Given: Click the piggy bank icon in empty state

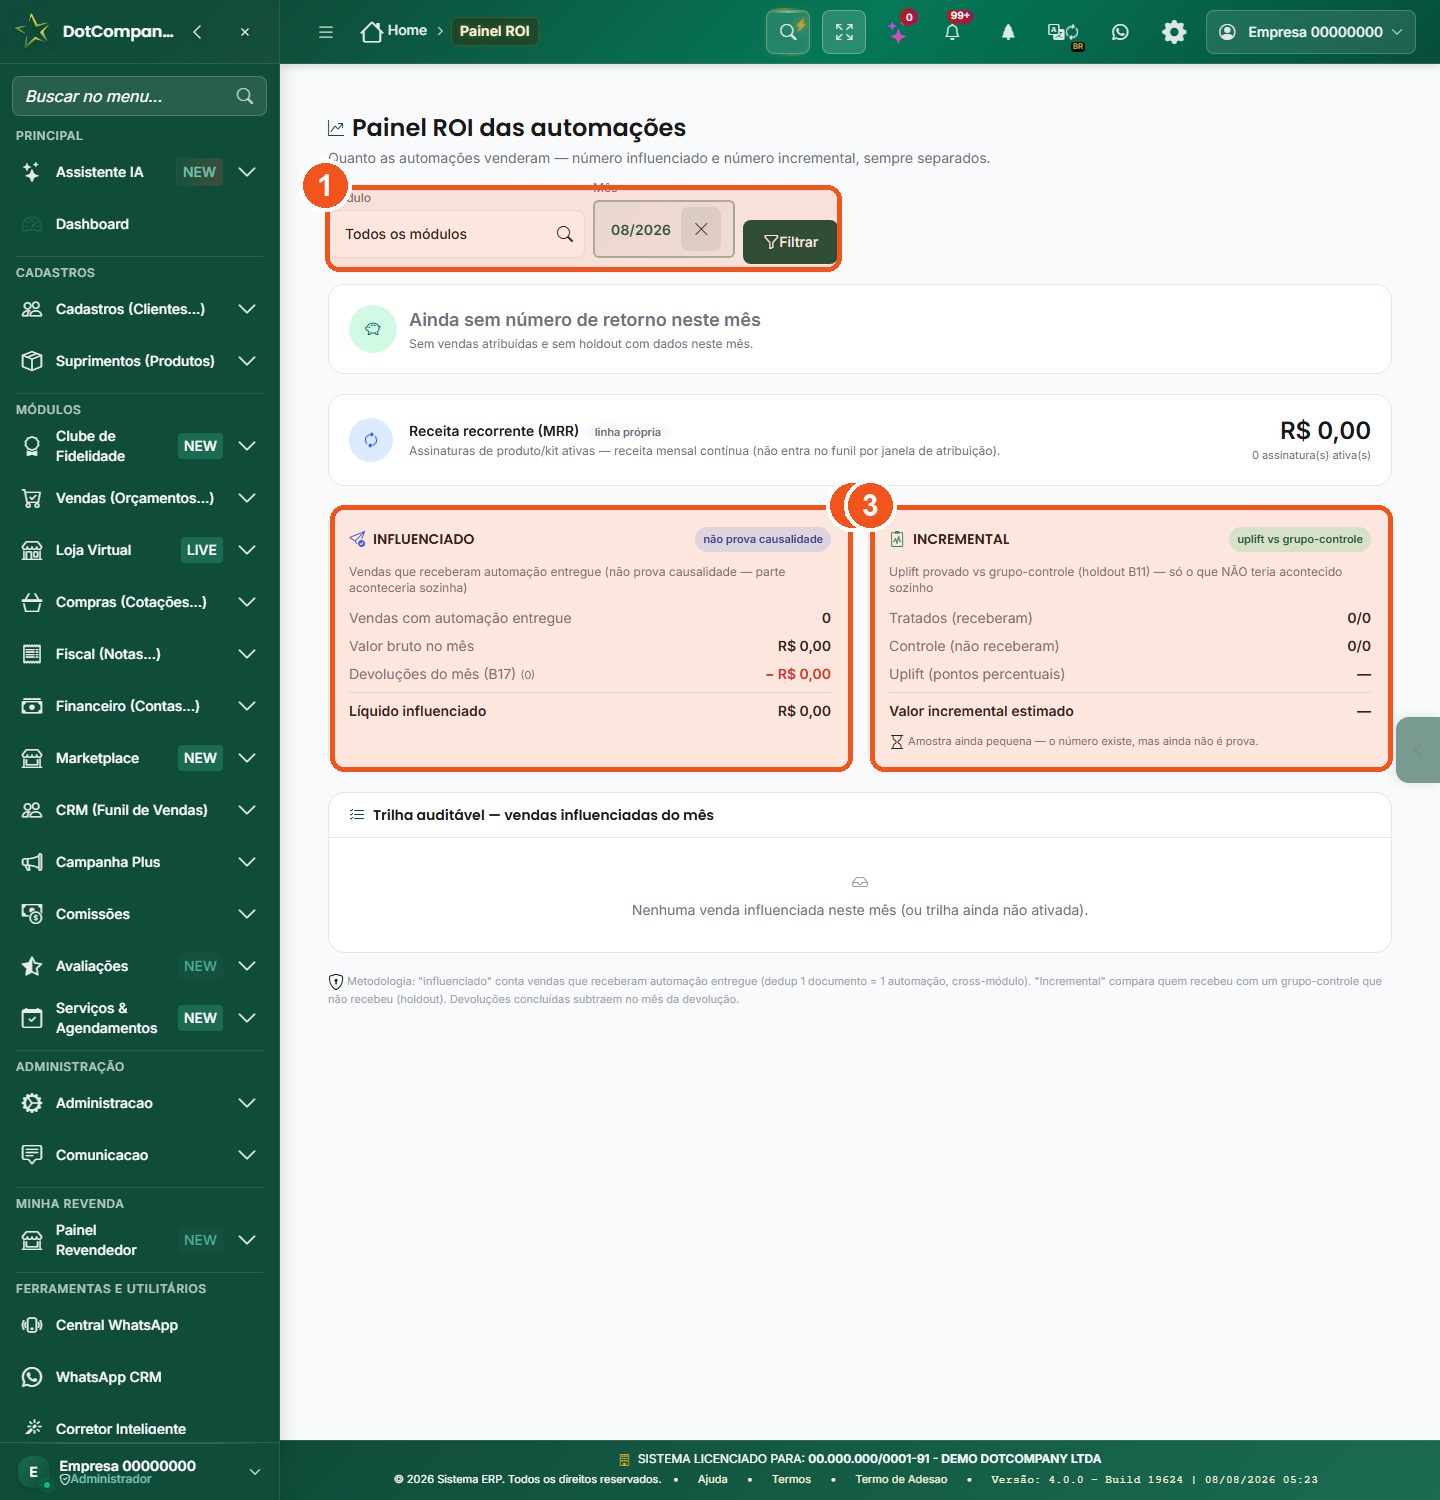Looking at the screenshot, I should click(373, 329).
